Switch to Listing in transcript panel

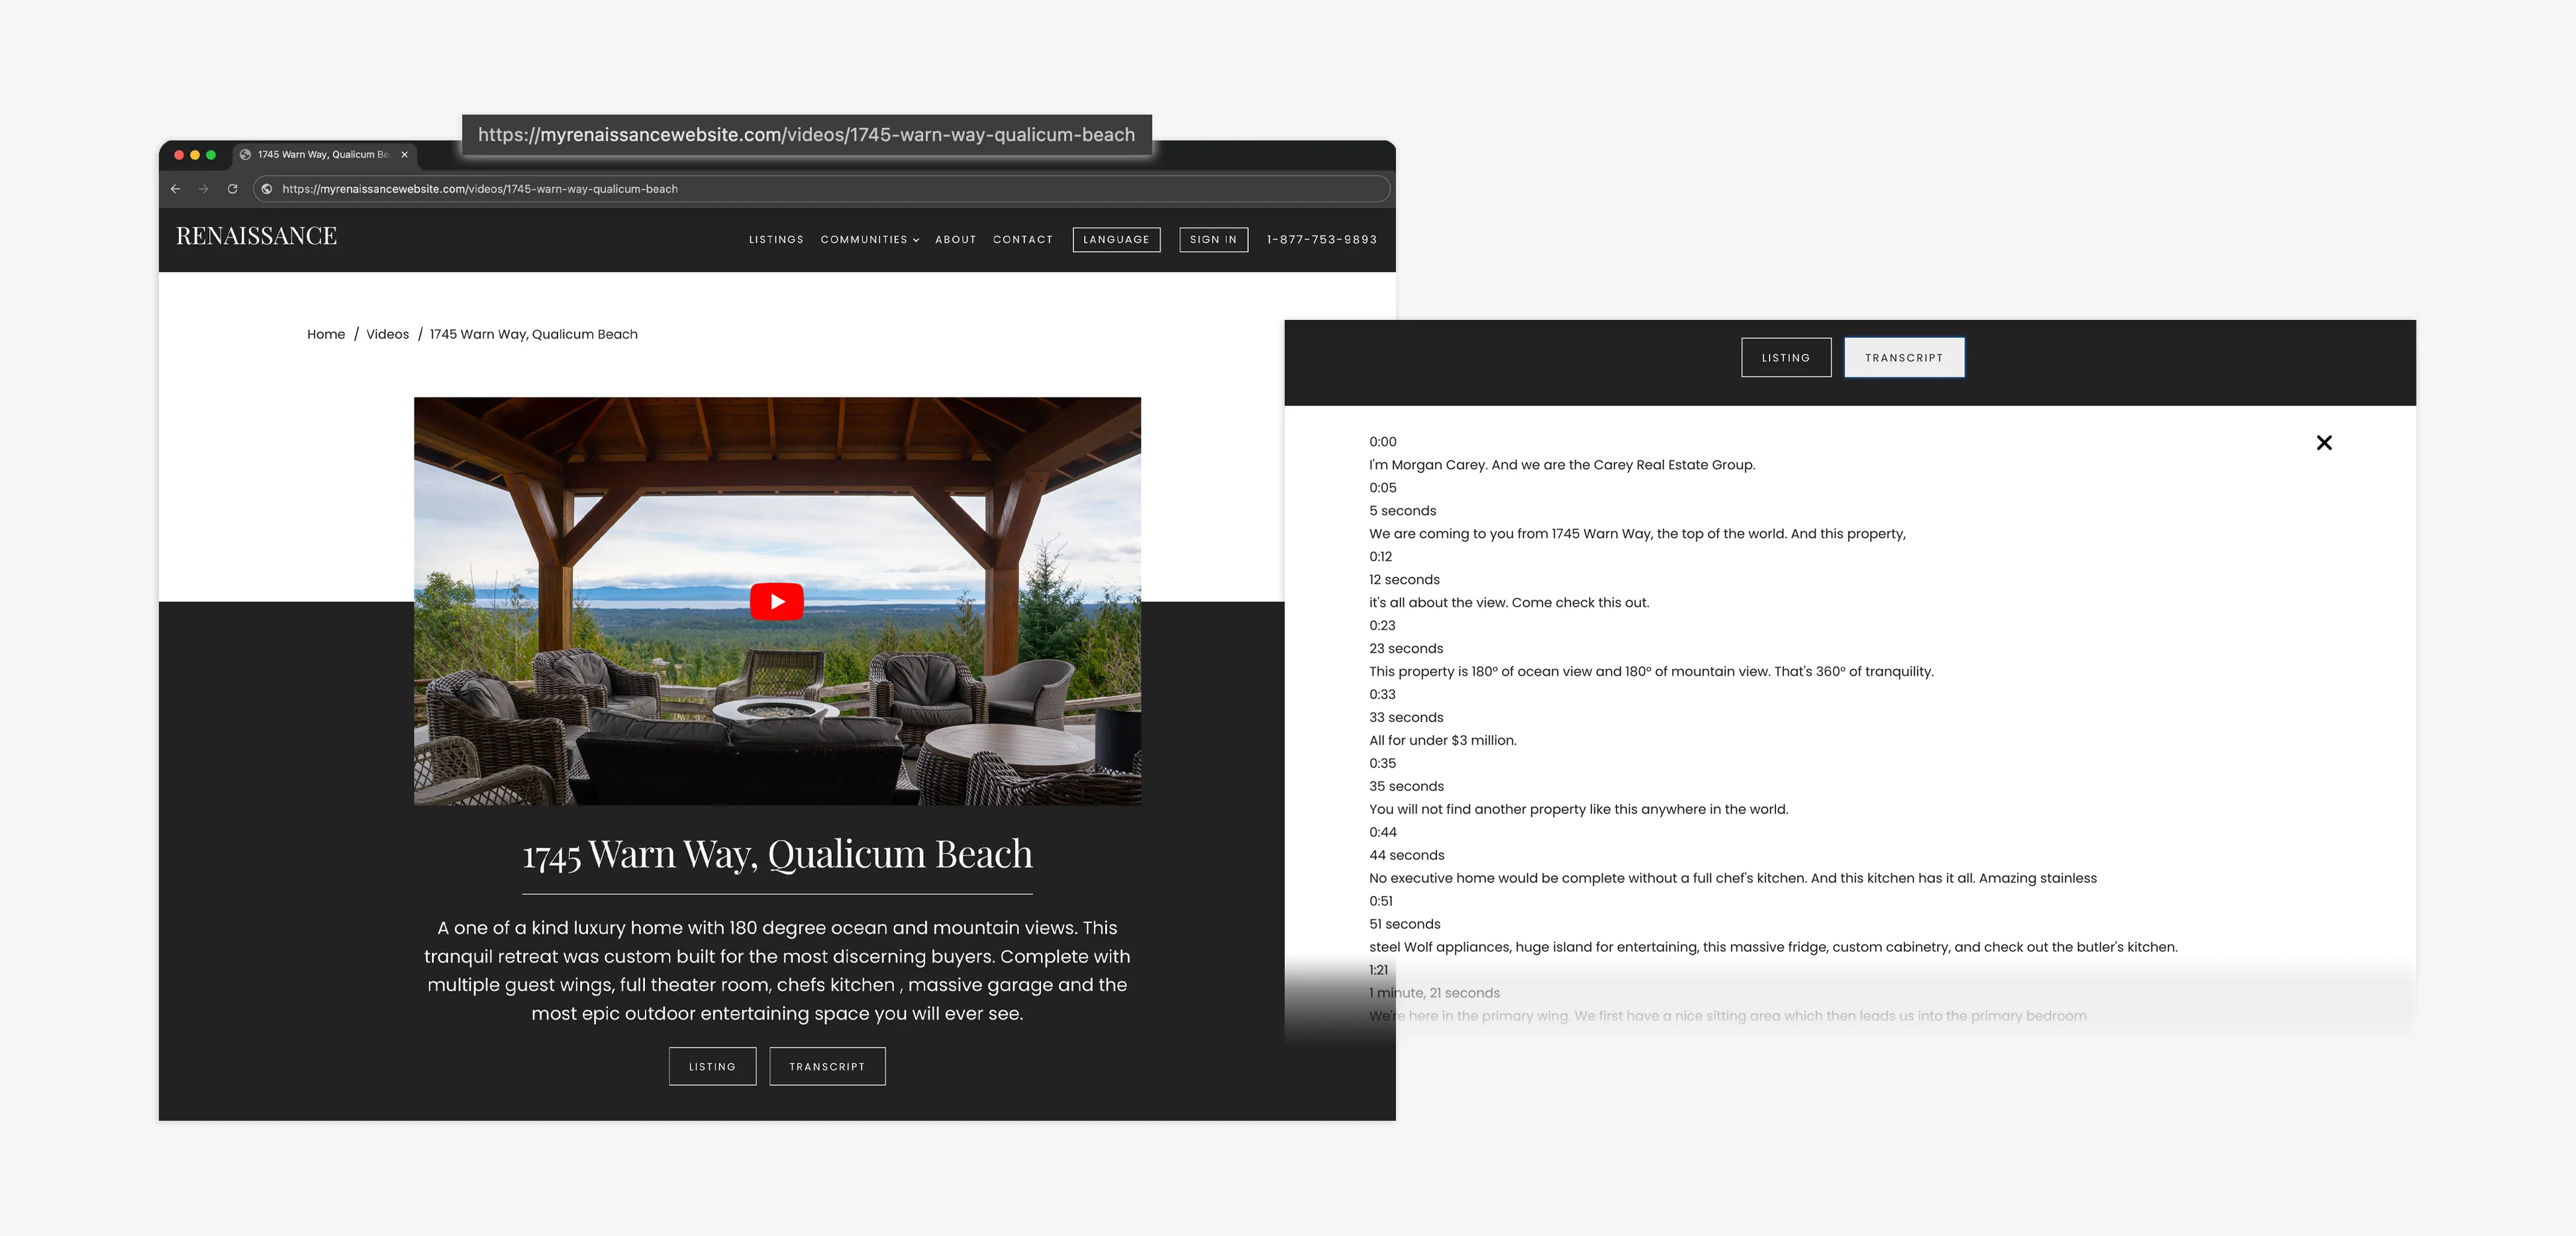tap(1786, 357)
